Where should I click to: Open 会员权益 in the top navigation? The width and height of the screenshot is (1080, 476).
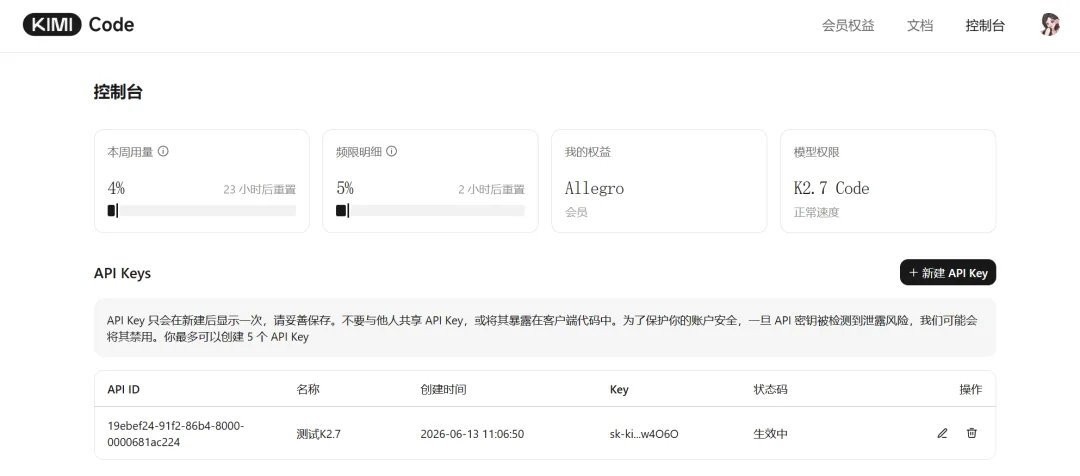(848, 25)
